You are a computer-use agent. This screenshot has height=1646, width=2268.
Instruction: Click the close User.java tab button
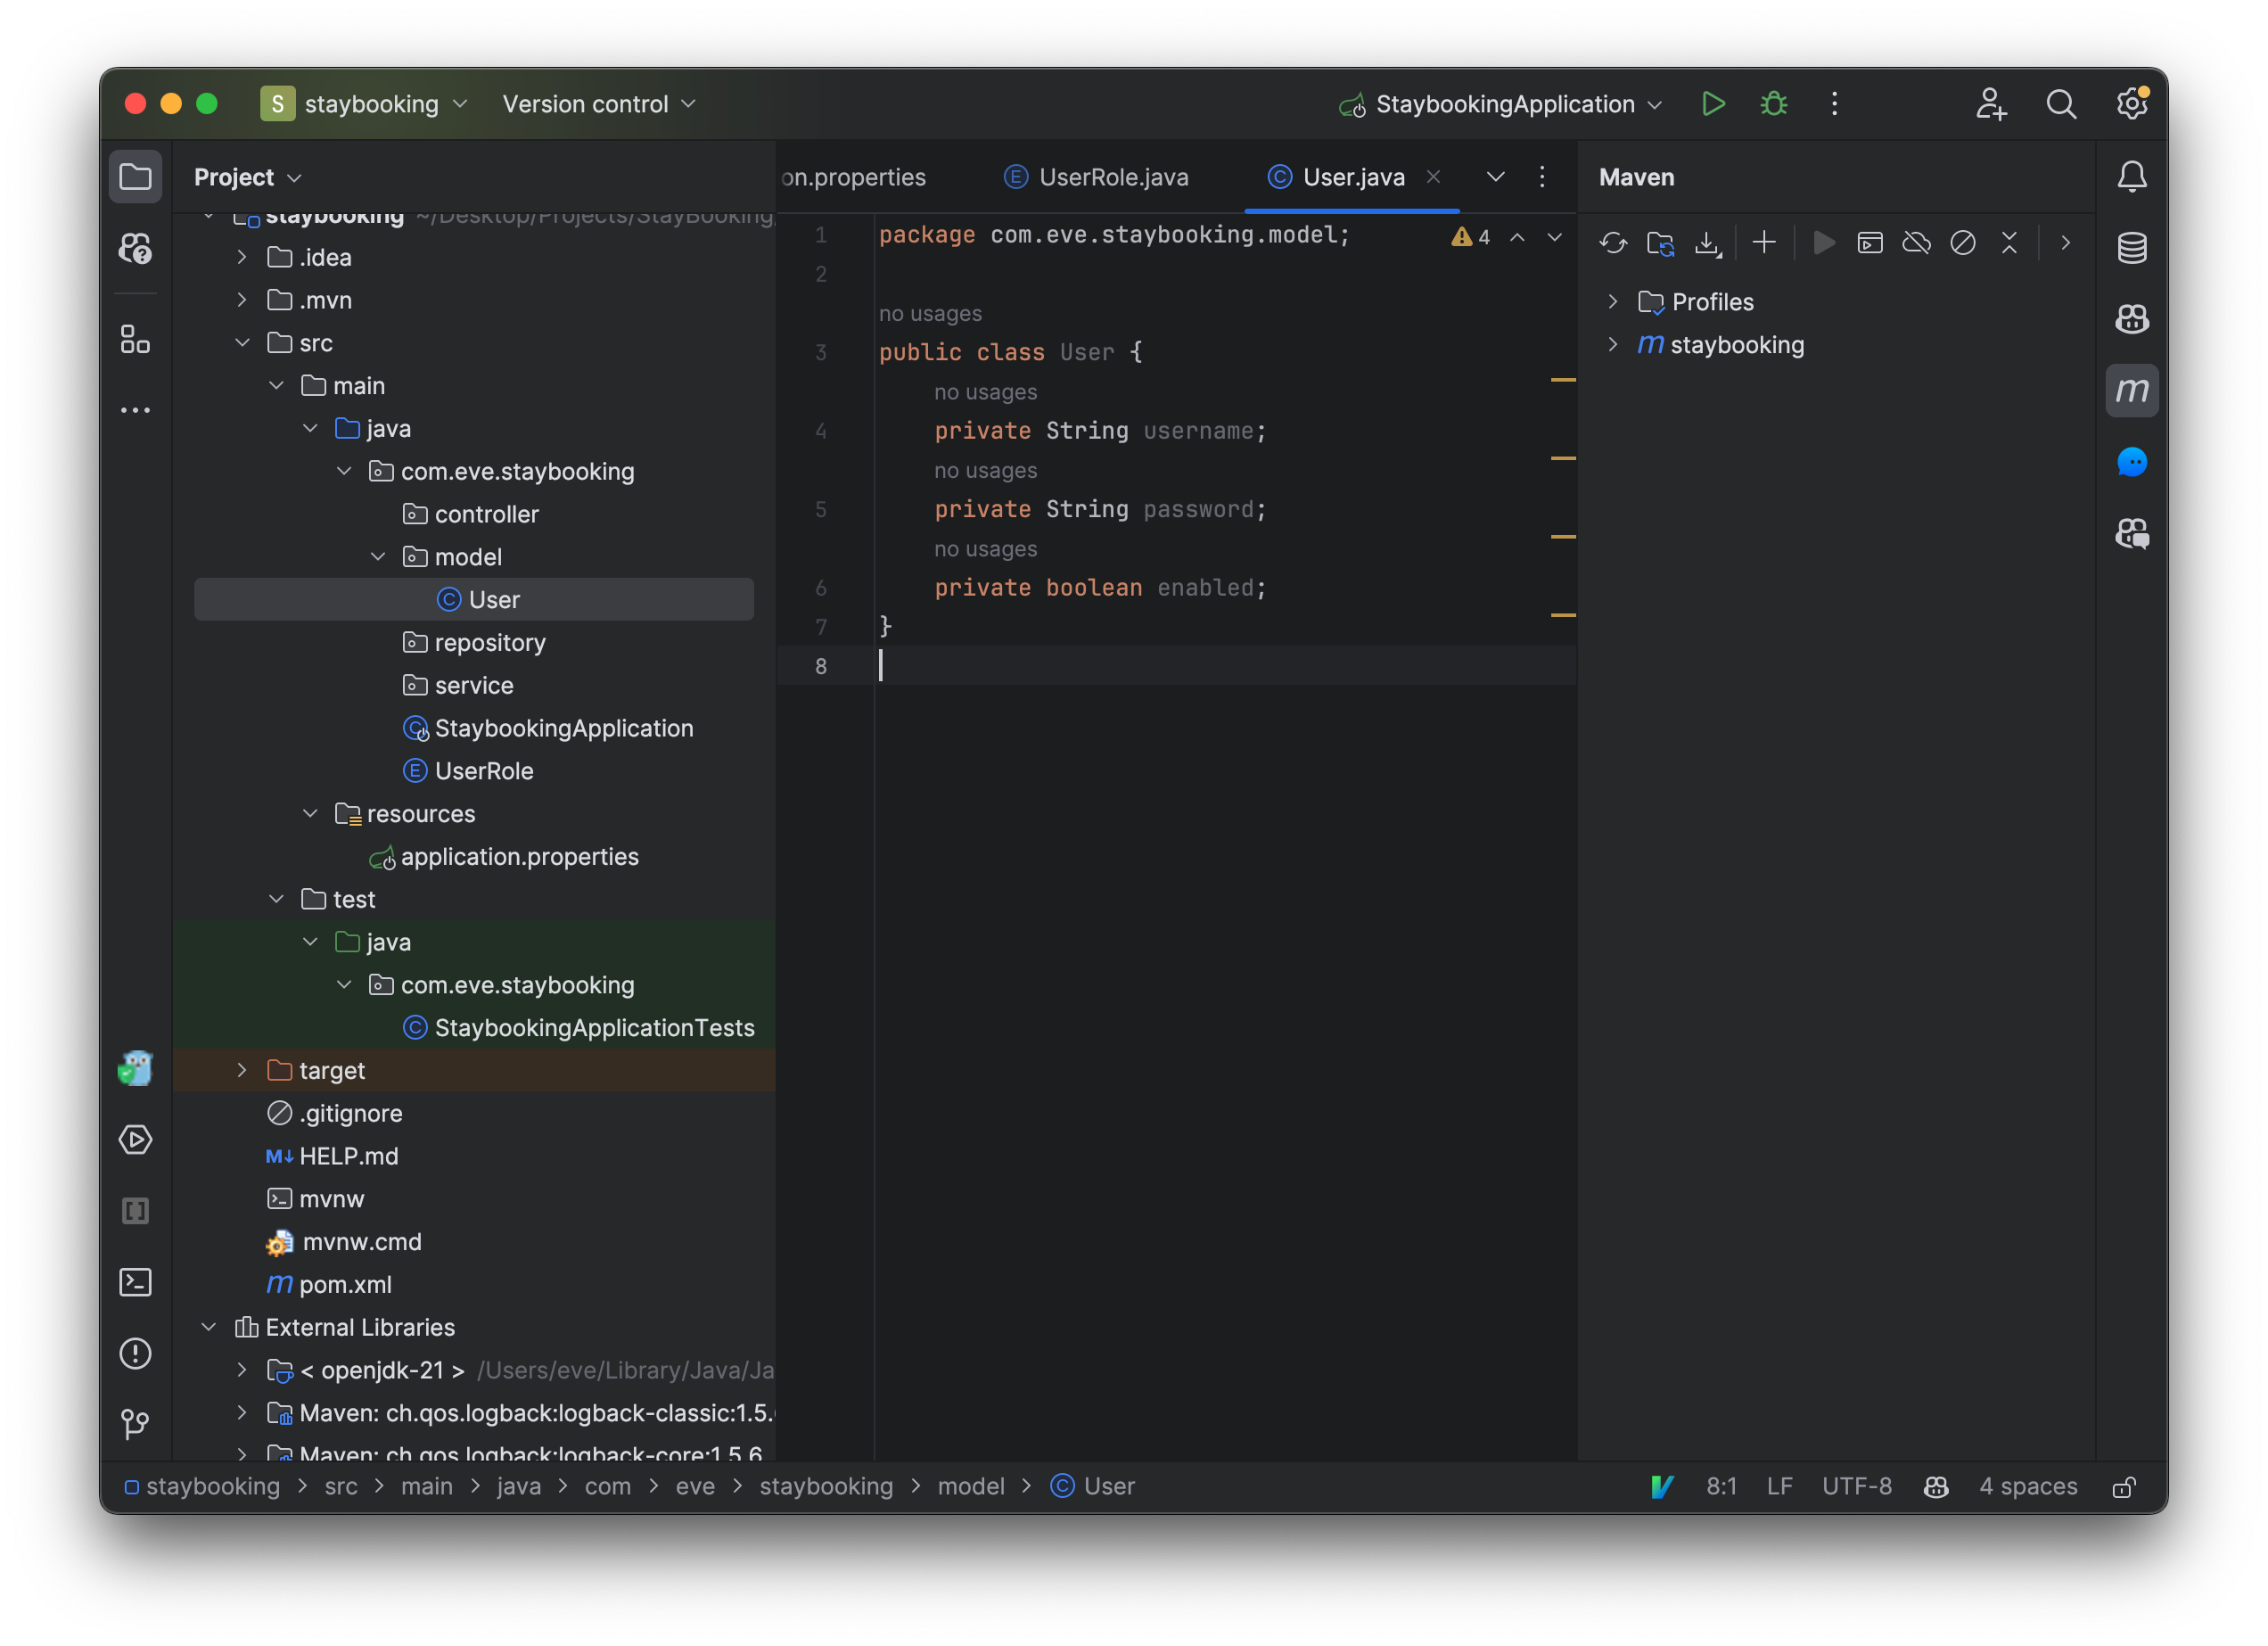click(x=1435, y=176)
